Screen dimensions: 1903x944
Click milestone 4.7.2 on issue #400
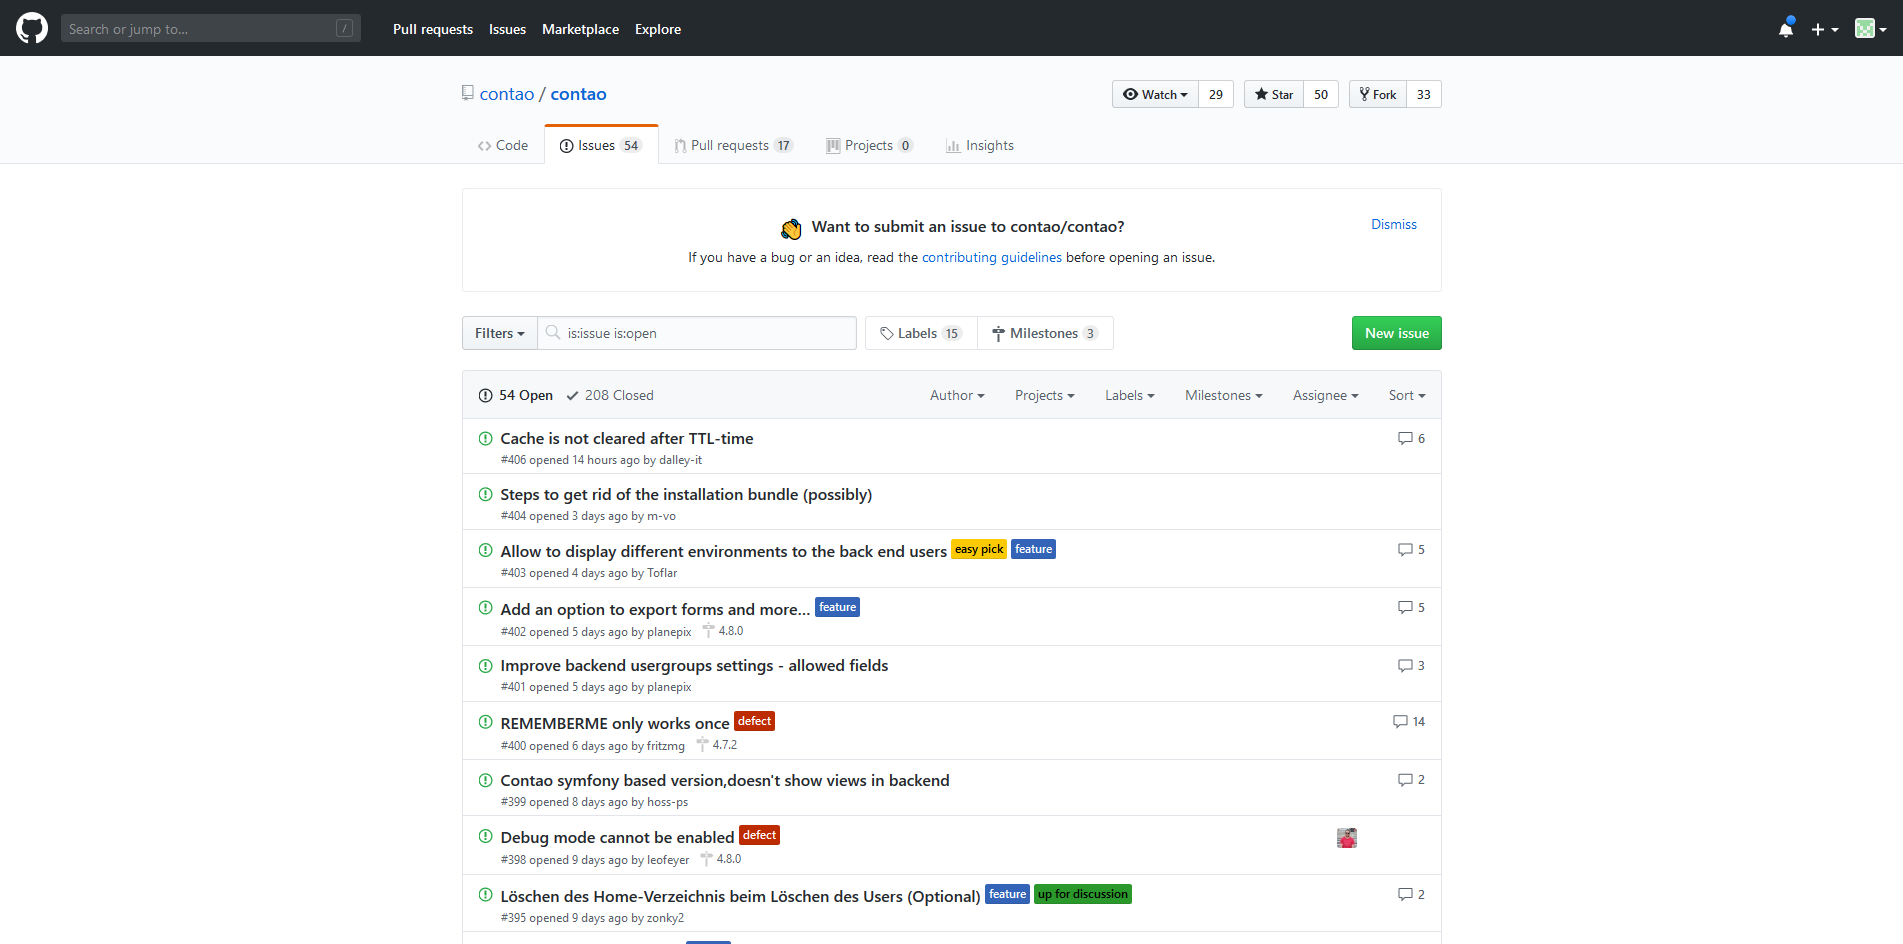click(717, 745)
